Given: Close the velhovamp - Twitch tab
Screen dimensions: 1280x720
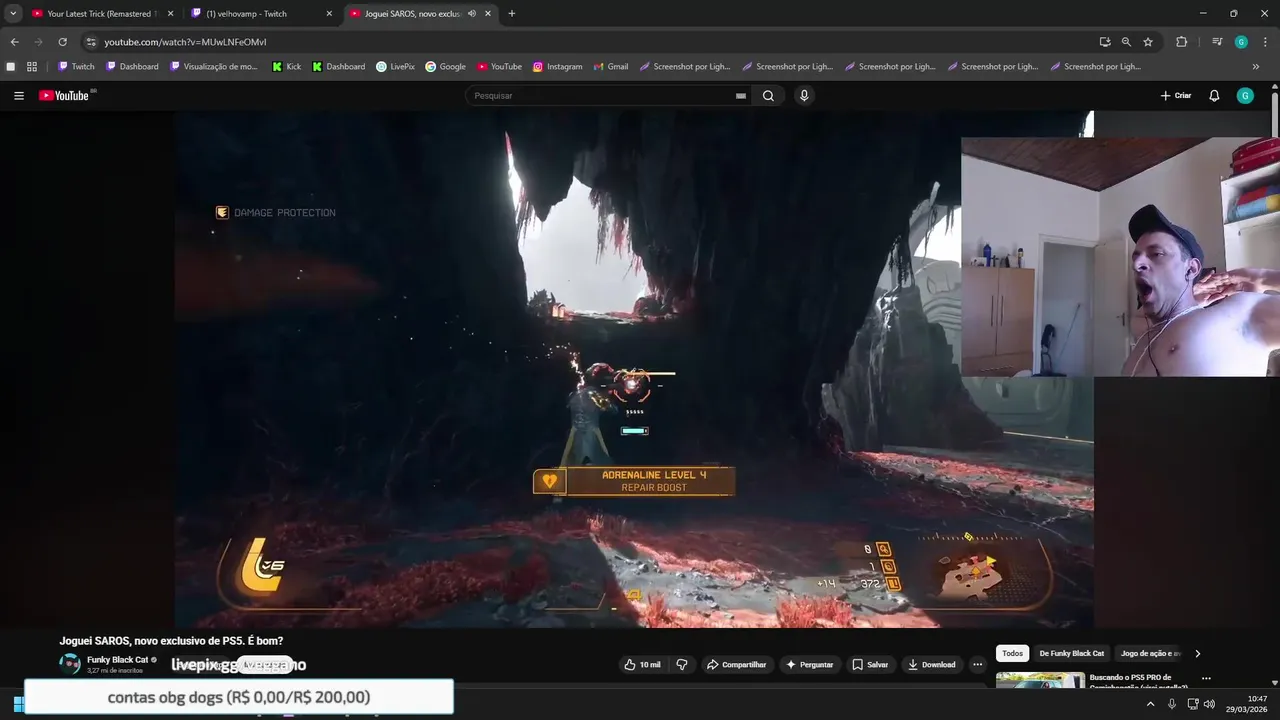Looking at the screenshot, I should (329, 14).
